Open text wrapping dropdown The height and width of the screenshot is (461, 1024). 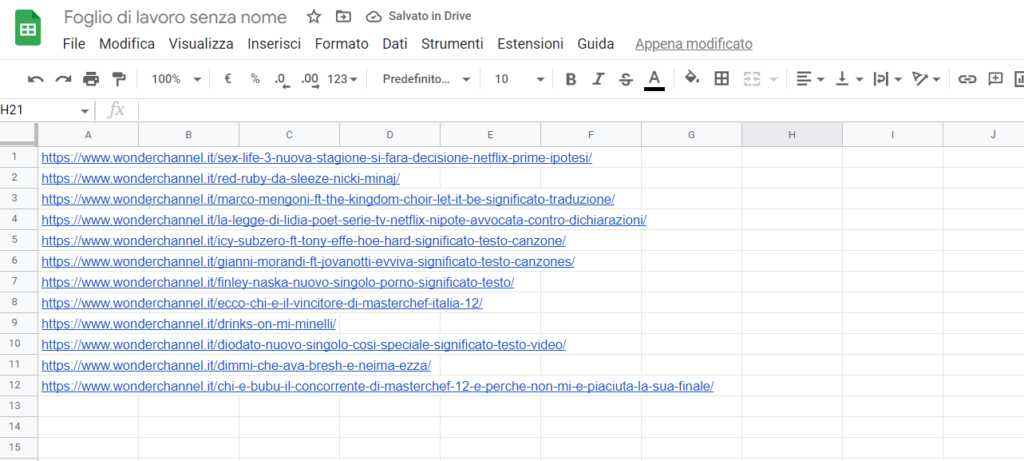[888, 79]
